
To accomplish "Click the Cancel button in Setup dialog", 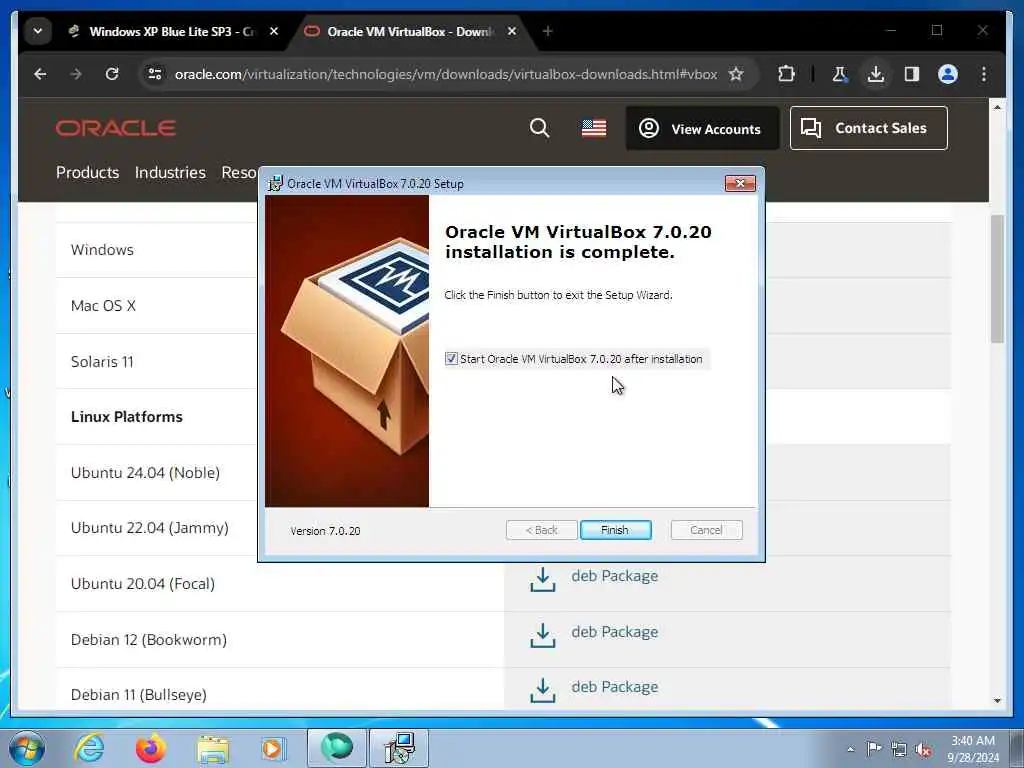I will [706, 530].
